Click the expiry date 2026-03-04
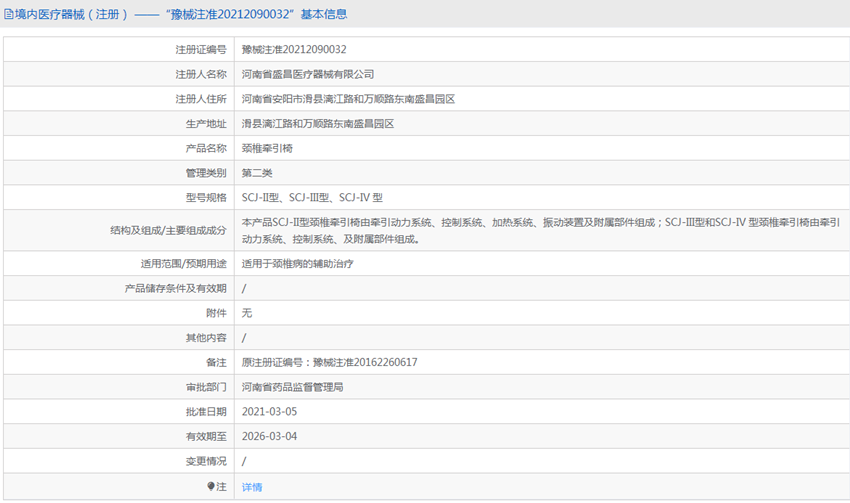This screenshot has width=850, height=503. pyautogui.click(x=269, y=436)
